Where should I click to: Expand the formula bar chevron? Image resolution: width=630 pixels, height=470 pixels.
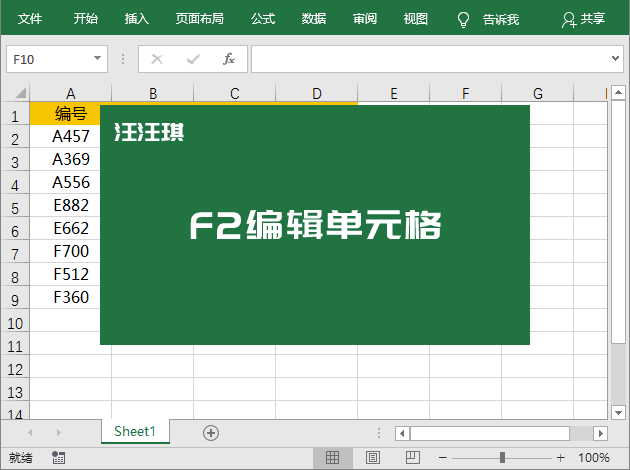[615, 58]
